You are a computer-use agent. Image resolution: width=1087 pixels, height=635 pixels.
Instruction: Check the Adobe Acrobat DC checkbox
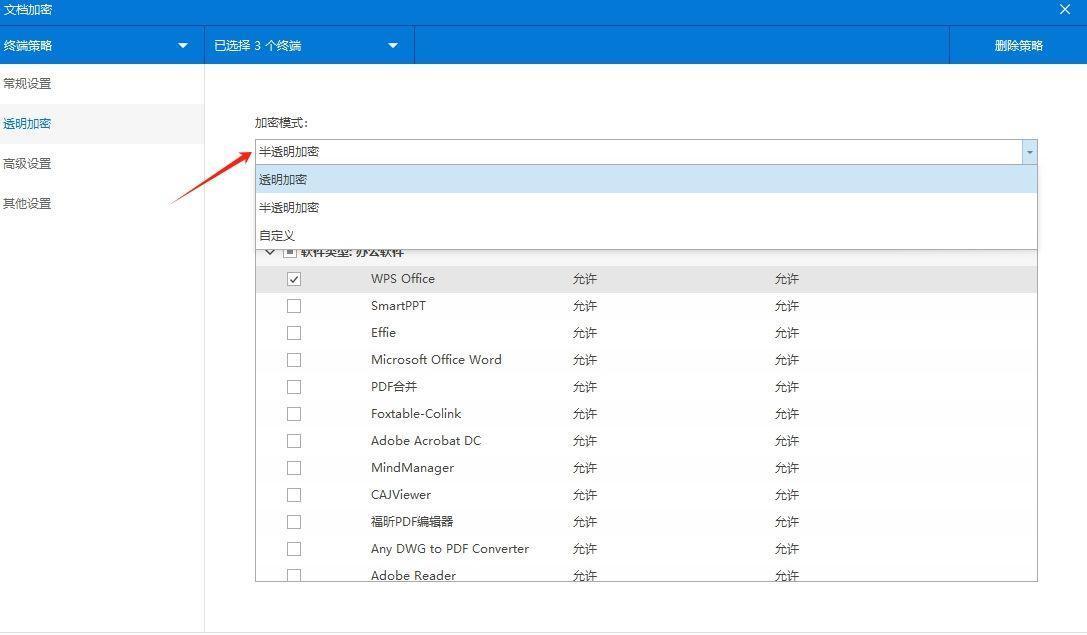pyautogui.click(x=294, y=441)
